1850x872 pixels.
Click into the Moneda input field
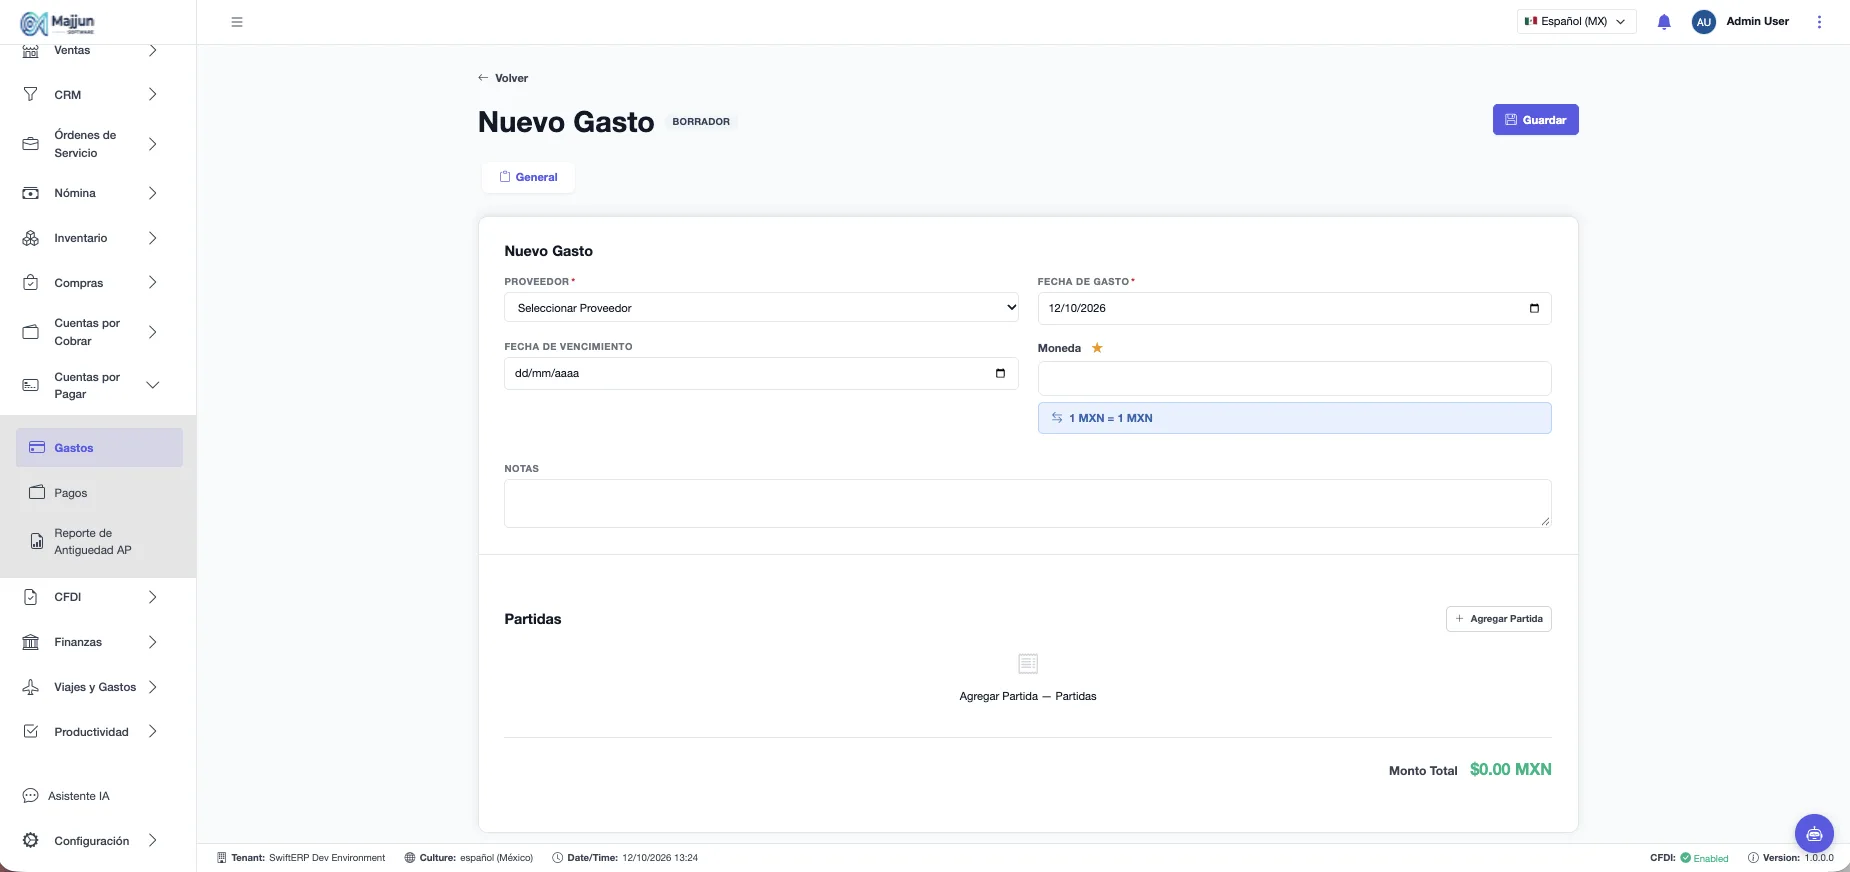tap(1294, 378)
